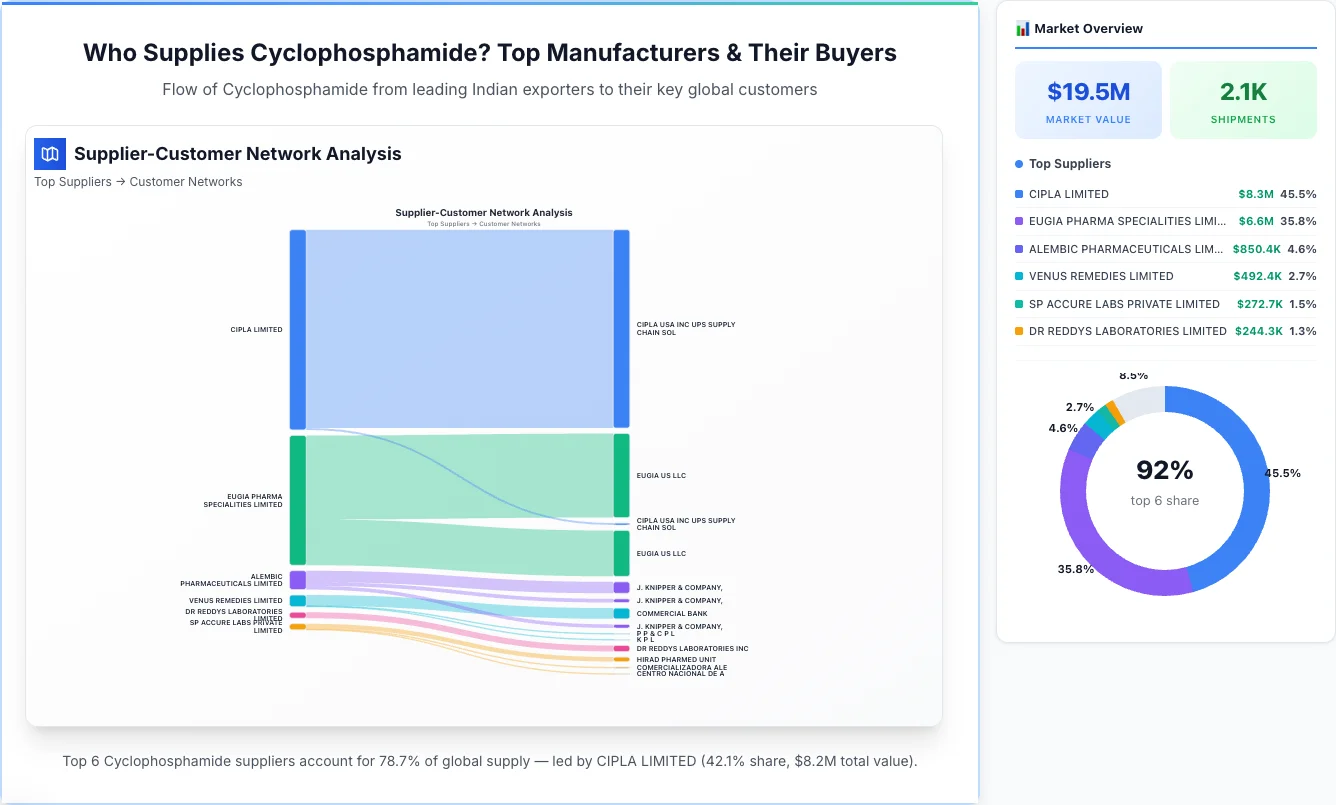This screenshot has height=805, width=1336.
Task: Select the green marker beside SP ACCURE LABS
Action: [x=1017, y=304]
